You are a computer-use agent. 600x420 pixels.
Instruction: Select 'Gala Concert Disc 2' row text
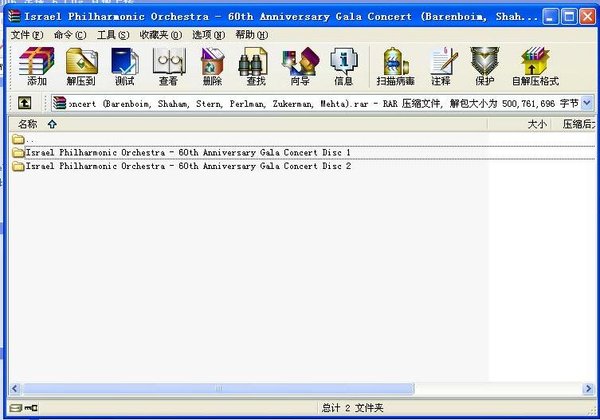click(188, 166)
